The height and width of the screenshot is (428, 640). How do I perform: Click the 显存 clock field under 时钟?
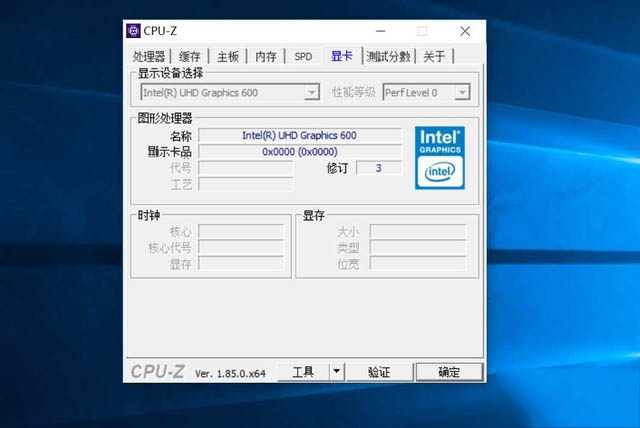[x=241, y=264]
